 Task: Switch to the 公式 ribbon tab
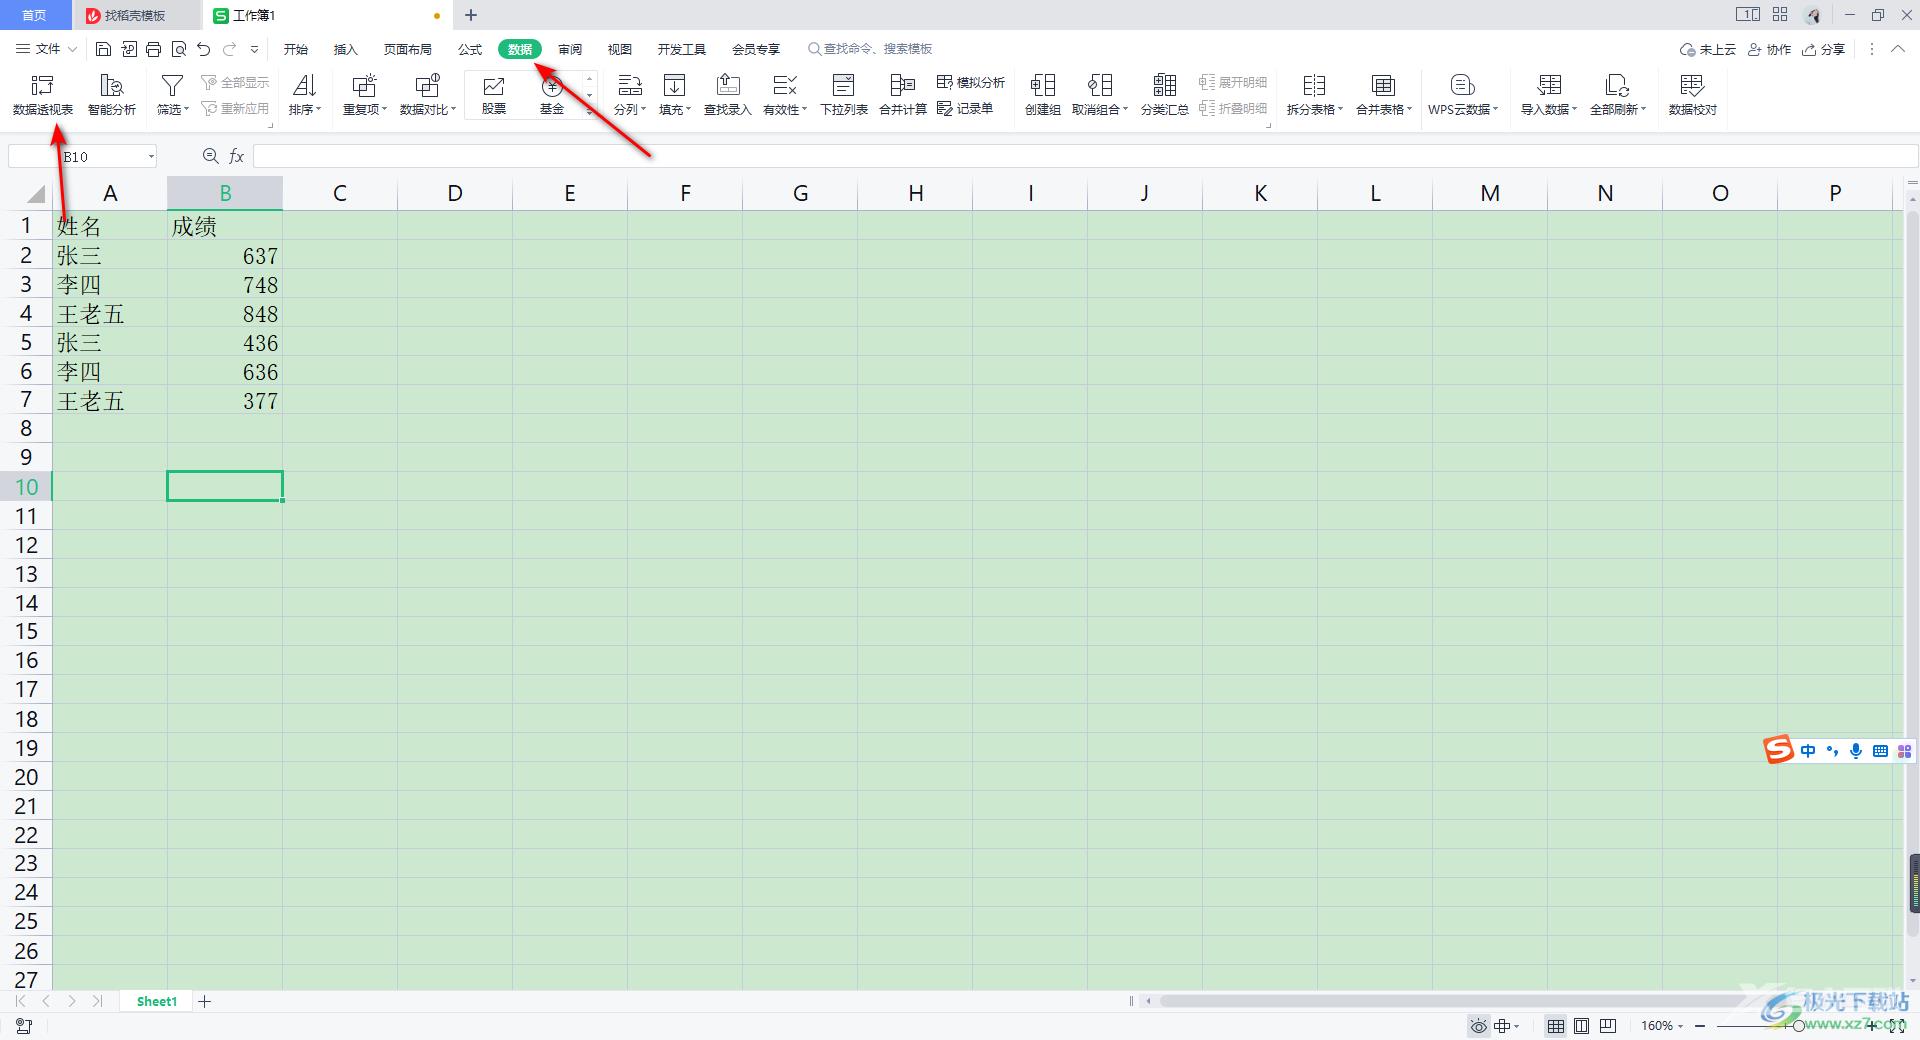[470, 49]
